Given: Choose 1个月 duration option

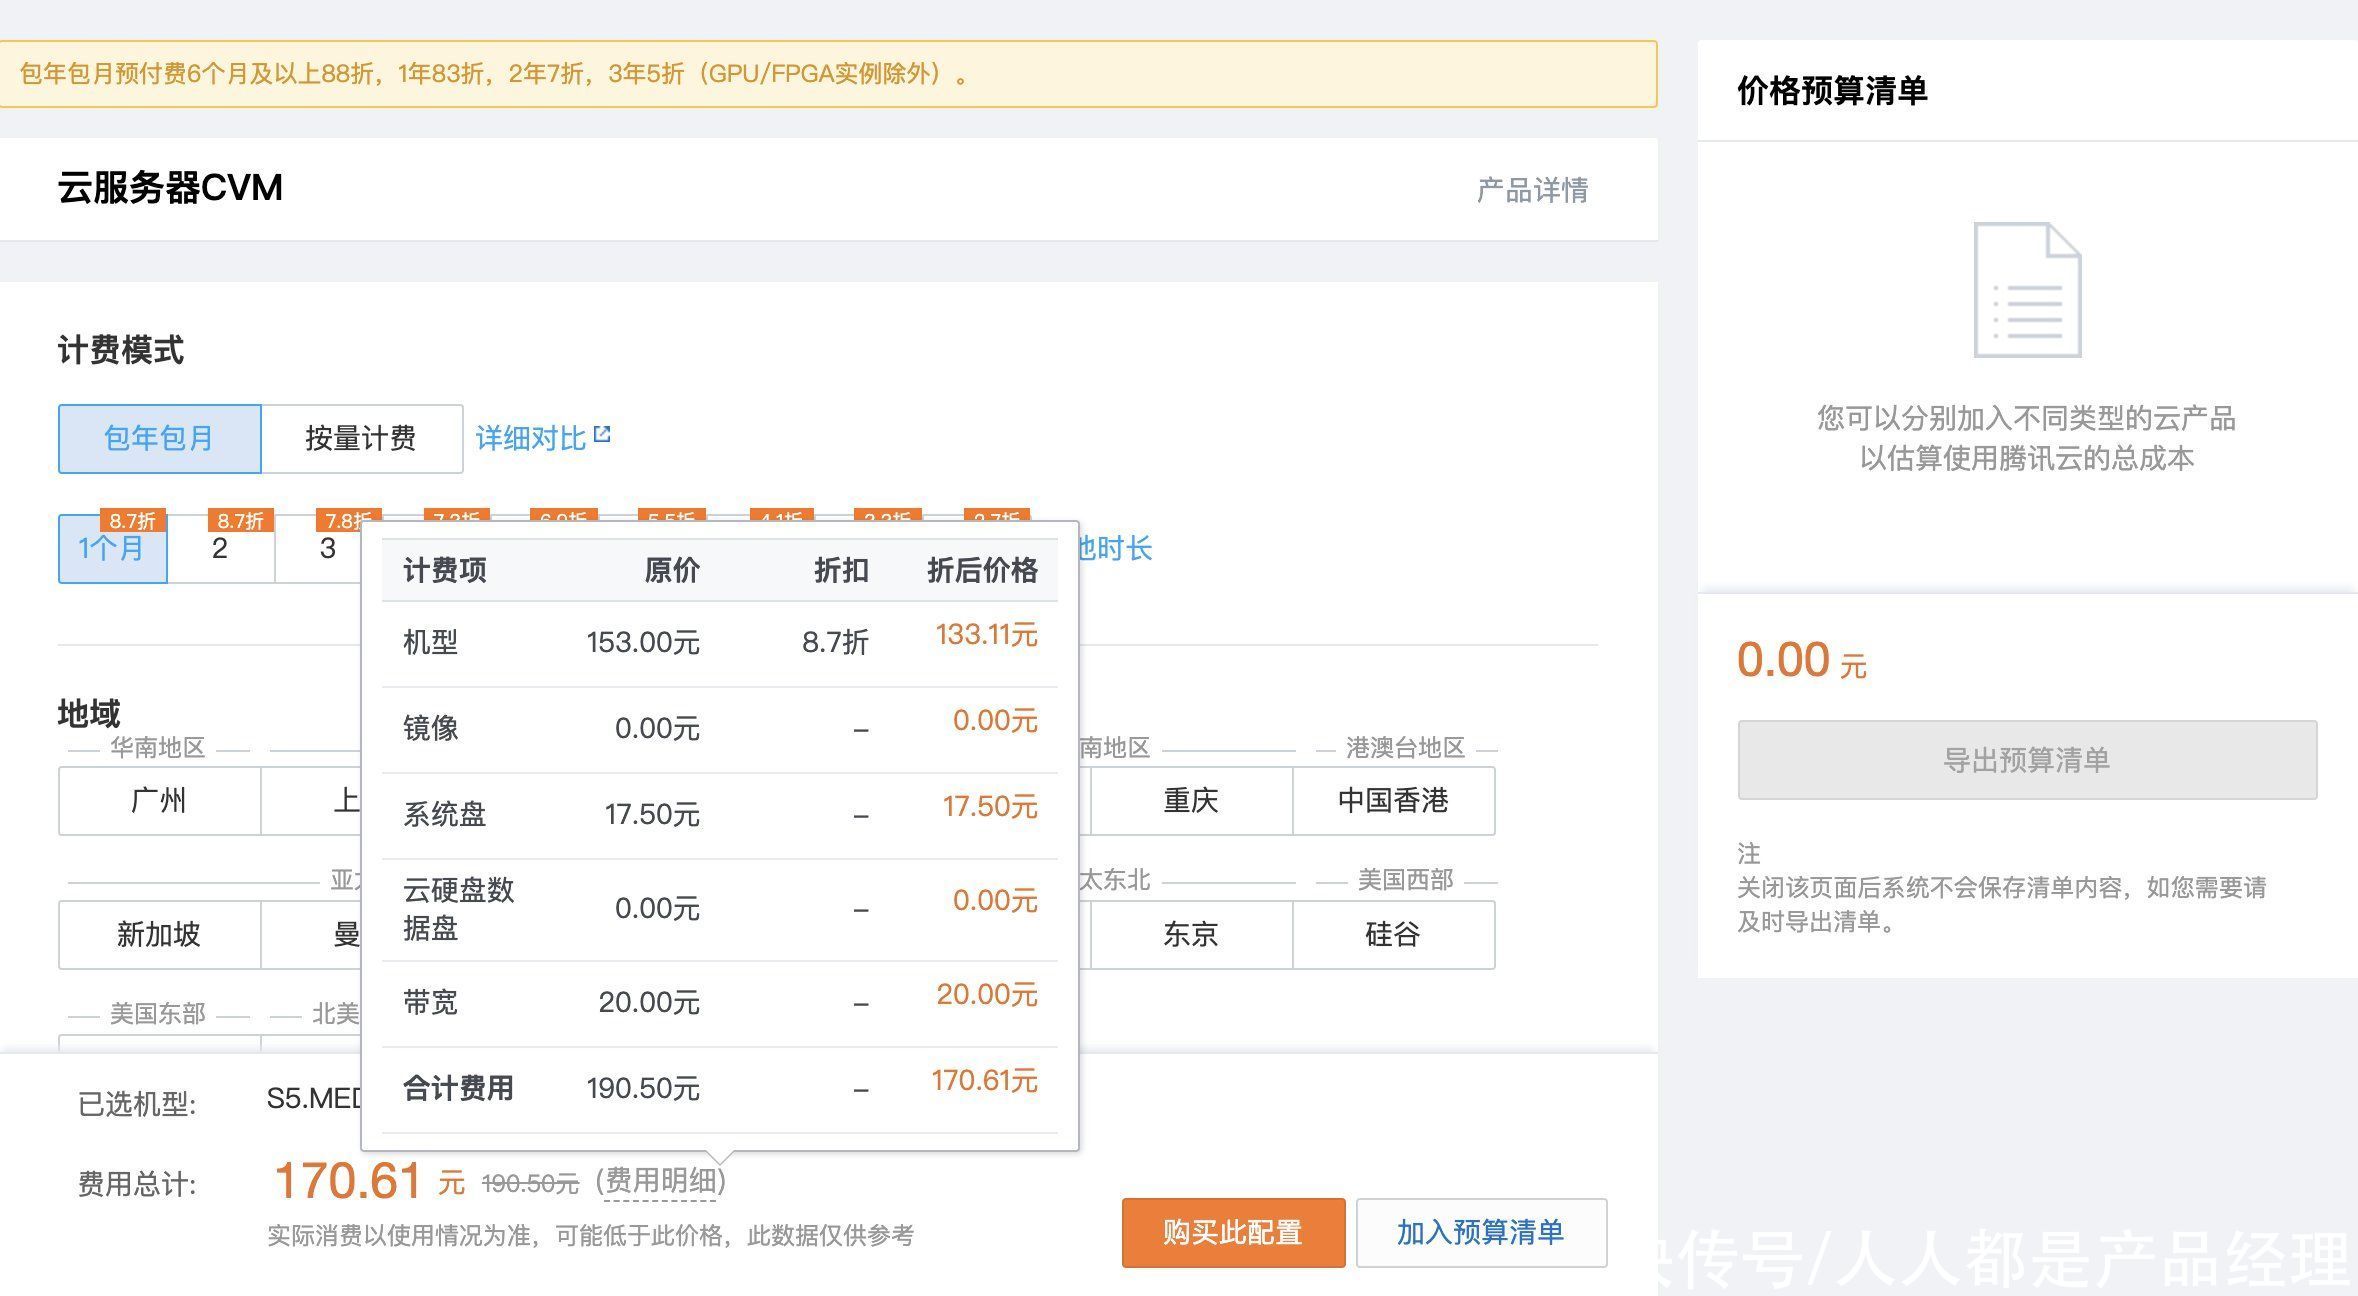Looking at the screenshot, I should point(112,548).
